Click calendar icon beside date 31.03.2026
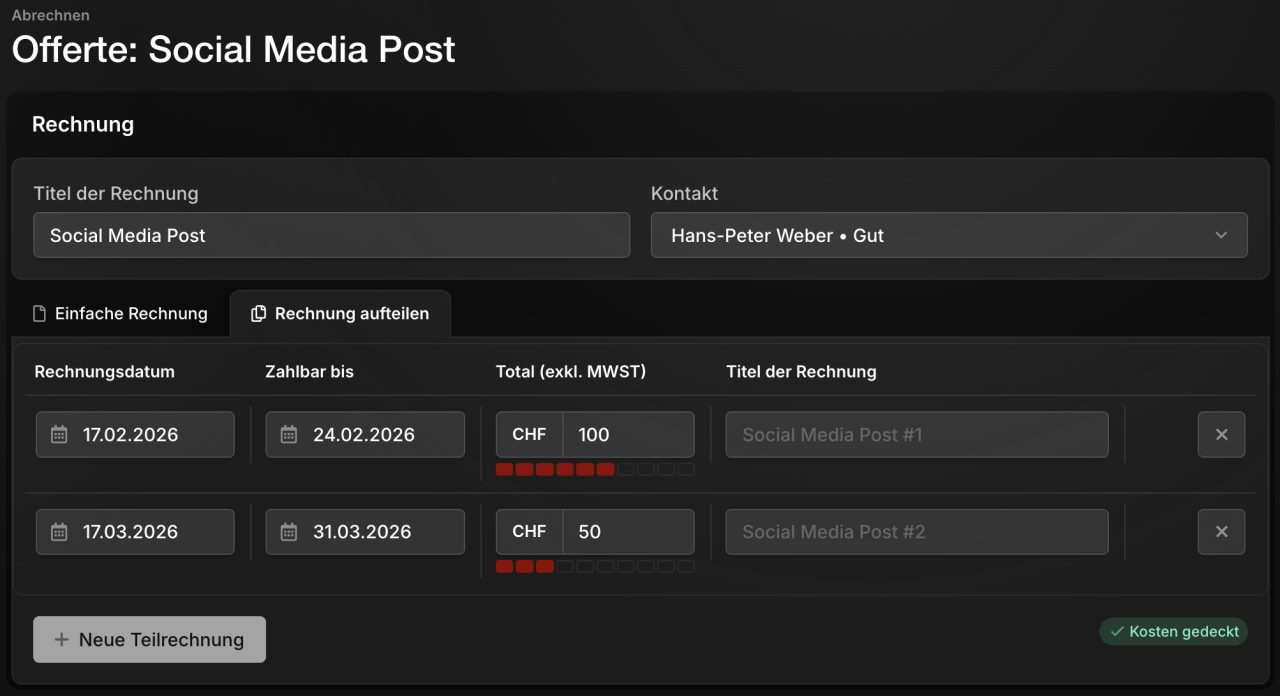Image resolution: width=1280 pixels, height=696 pixels. [x=289, y=532]
